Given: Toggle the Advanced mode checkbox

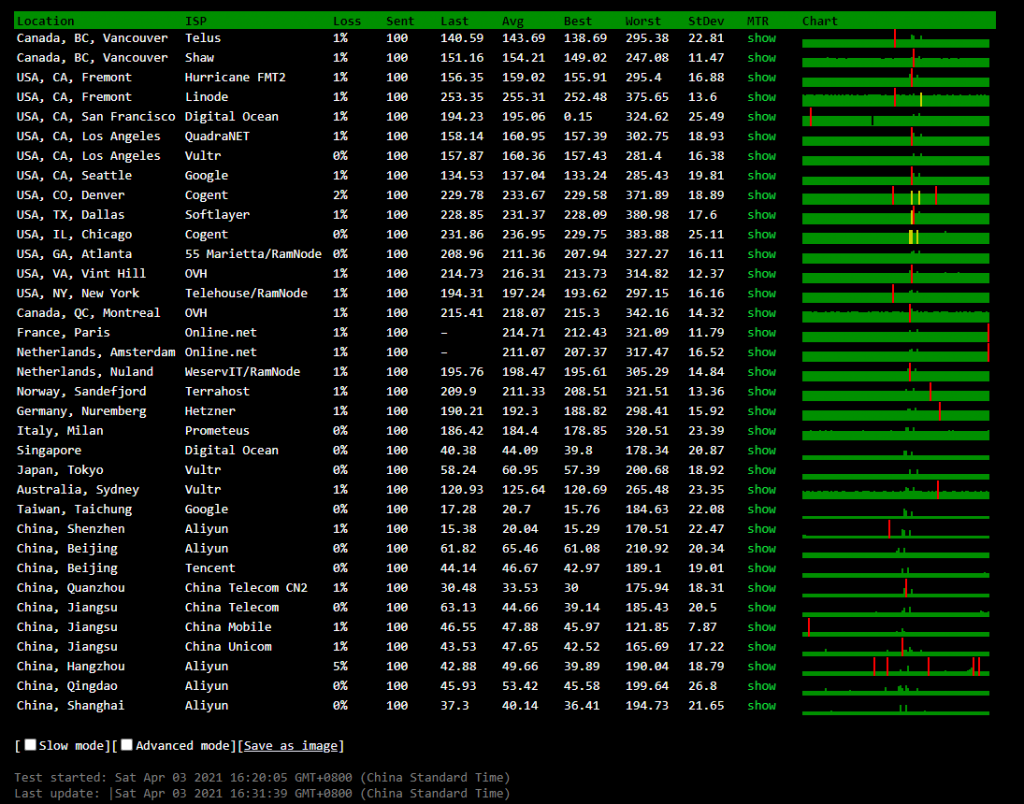Looking at the screenshot, I should point(127,745).
